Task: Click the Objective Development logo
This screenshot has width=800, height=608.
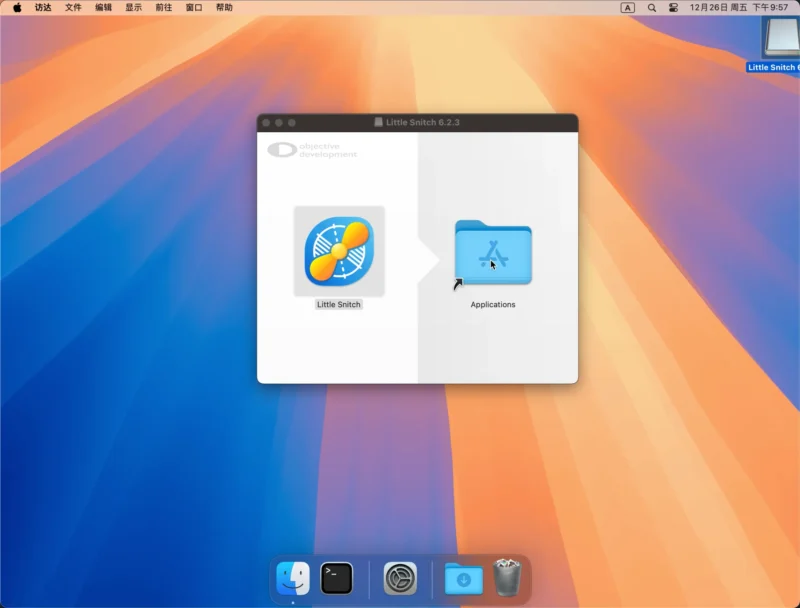Action: pyautogui.click(x=312, y=150)
